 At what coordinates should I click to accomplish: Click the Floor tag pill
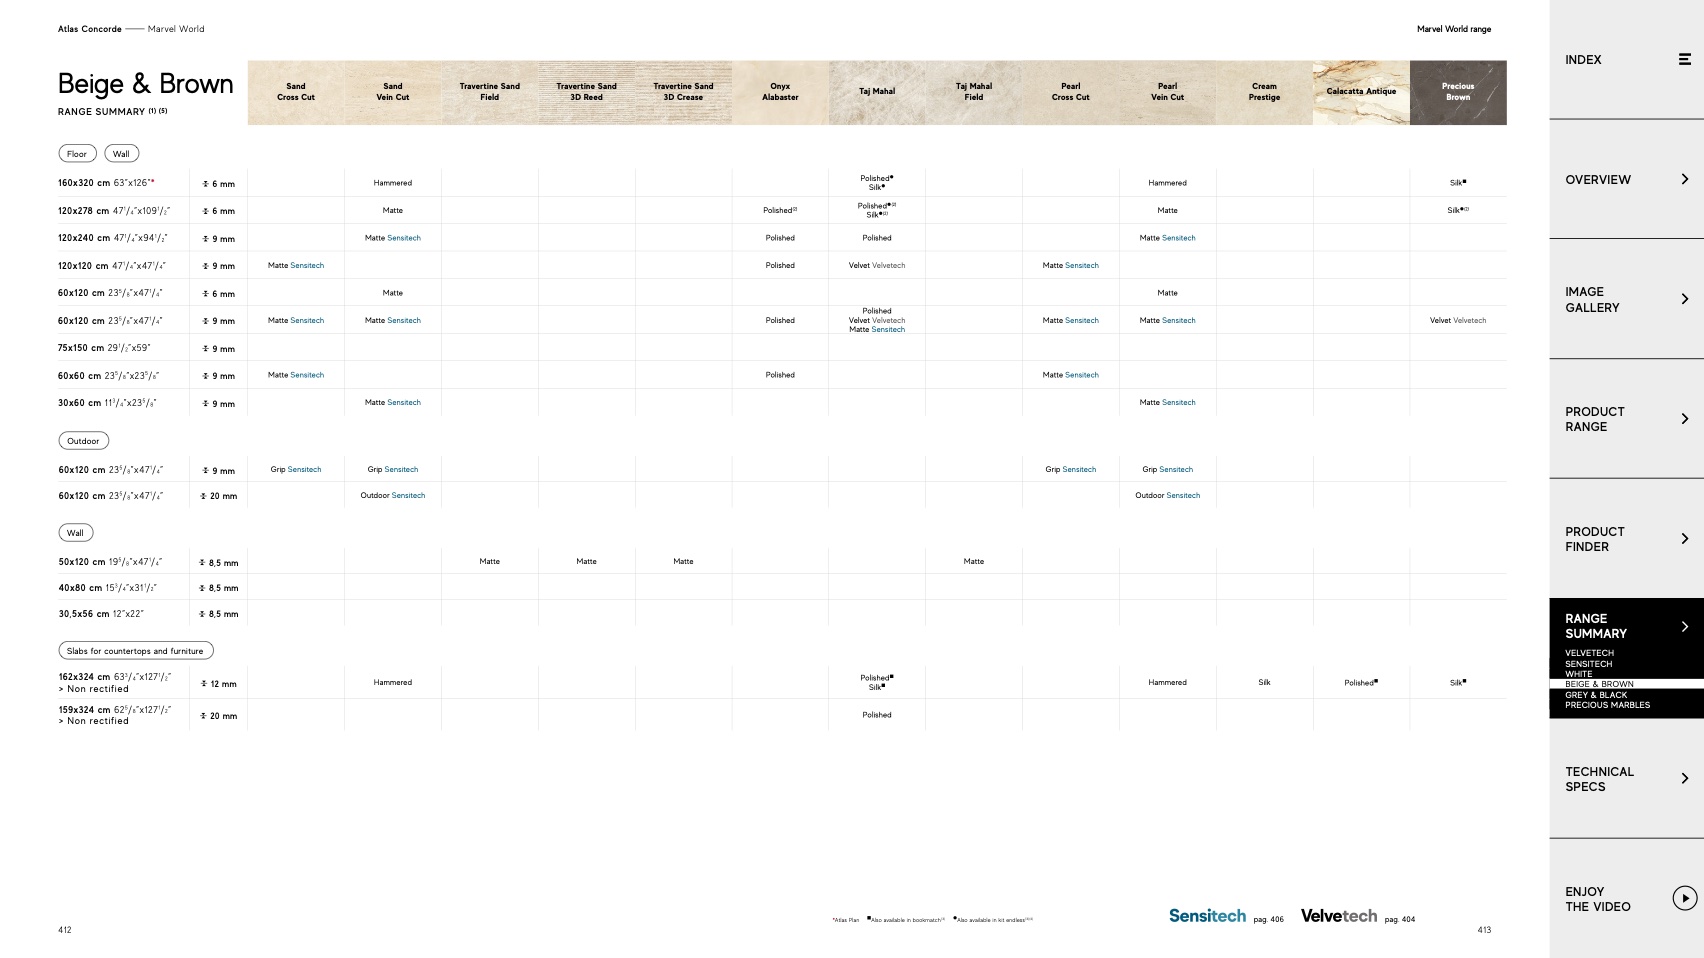pyautogui.click(x=77, y=154)
